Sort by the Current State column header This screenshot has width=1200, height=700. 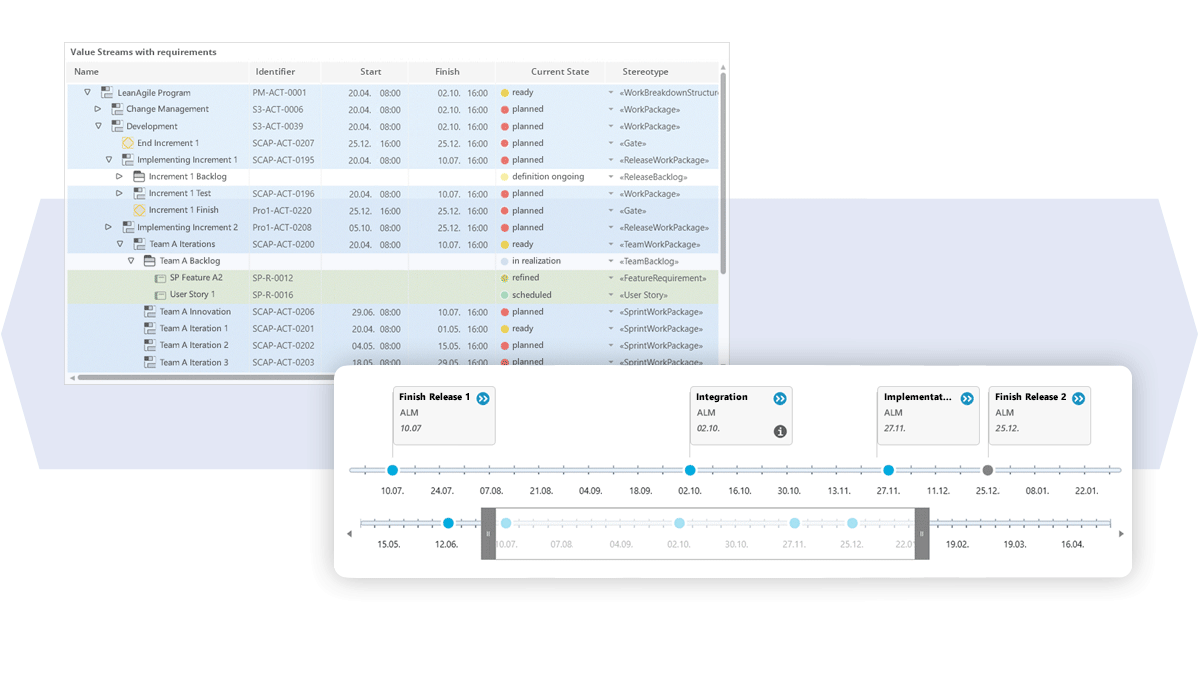[x=560, y=72]
